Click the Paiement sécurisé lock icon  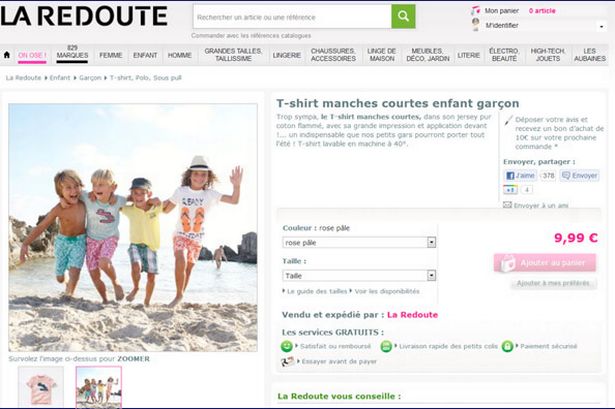point(507,346)
